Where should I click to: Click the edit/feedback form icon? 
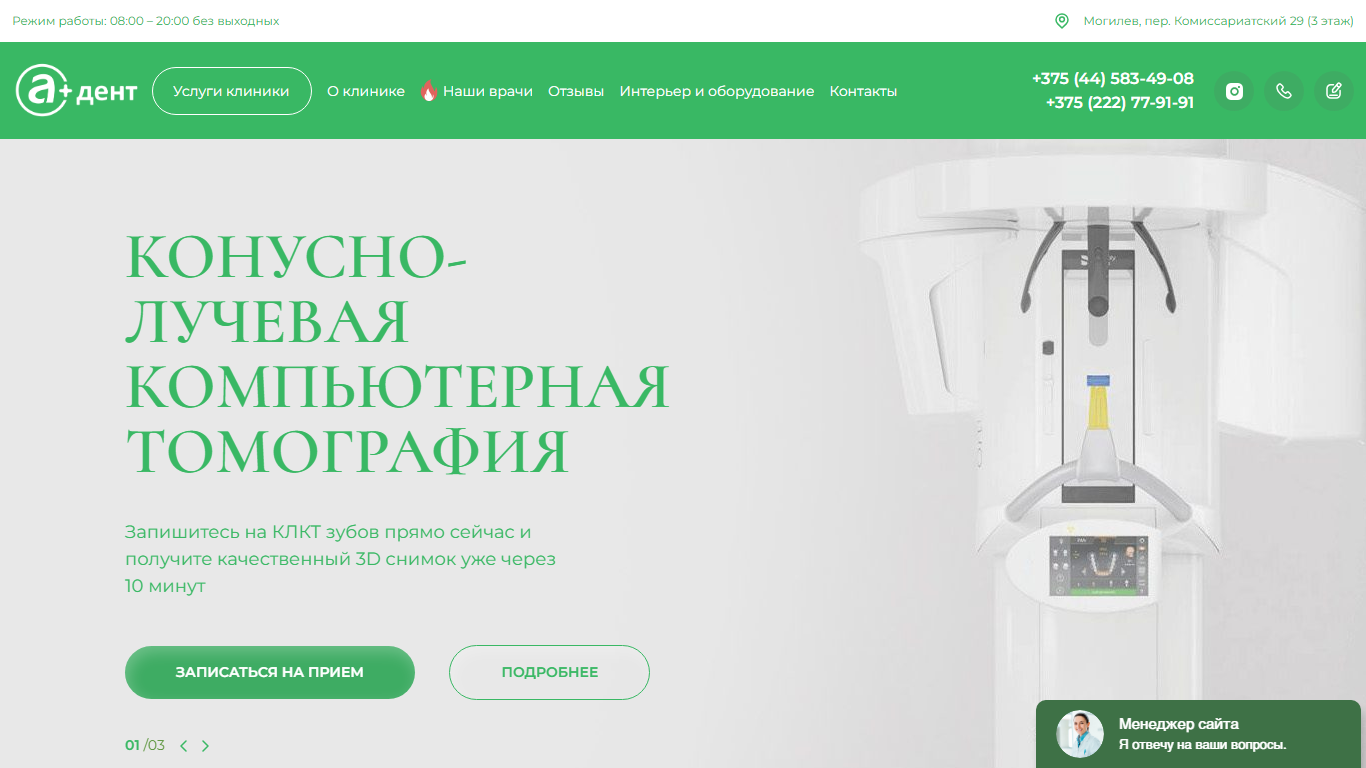(x=1334, y=91)
